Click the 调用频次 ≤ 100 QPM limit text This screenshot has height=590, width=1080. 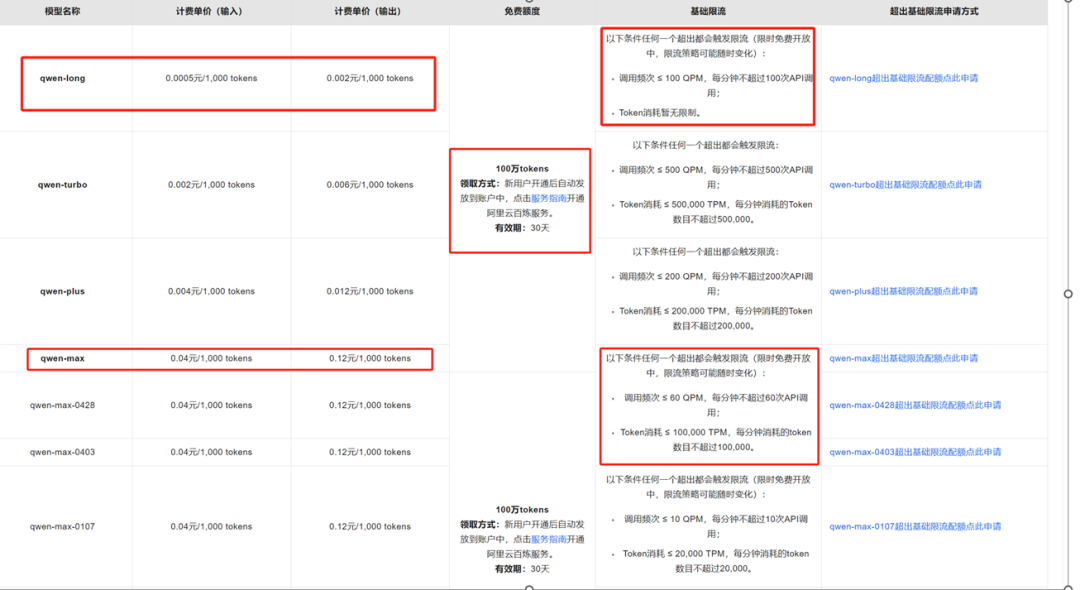point(716,85)
